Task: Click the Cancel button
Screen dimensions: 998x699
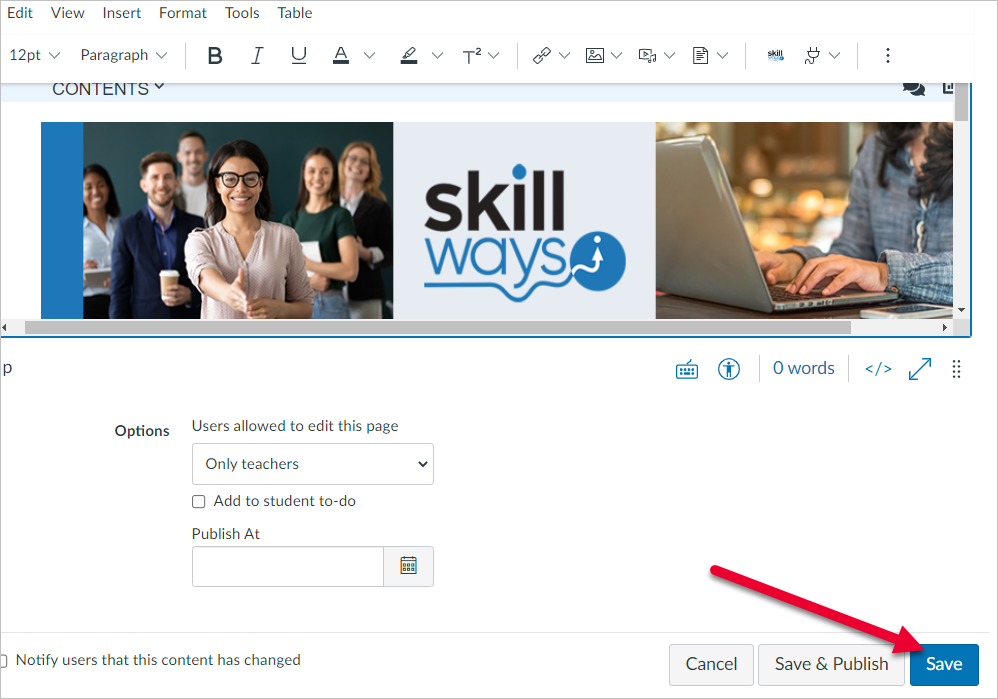Action: point(711,665)
